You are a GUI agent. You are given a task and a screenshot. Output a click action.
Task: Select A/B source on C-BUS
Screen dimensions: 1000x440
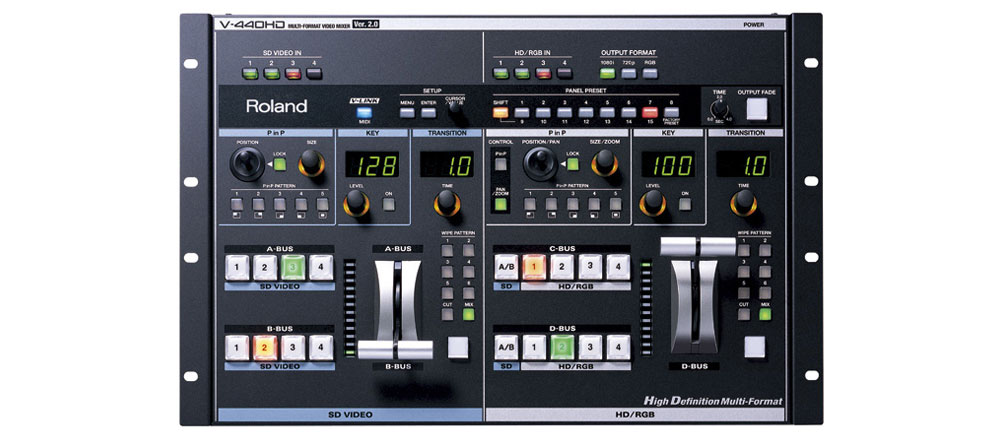tap(506, 267)
